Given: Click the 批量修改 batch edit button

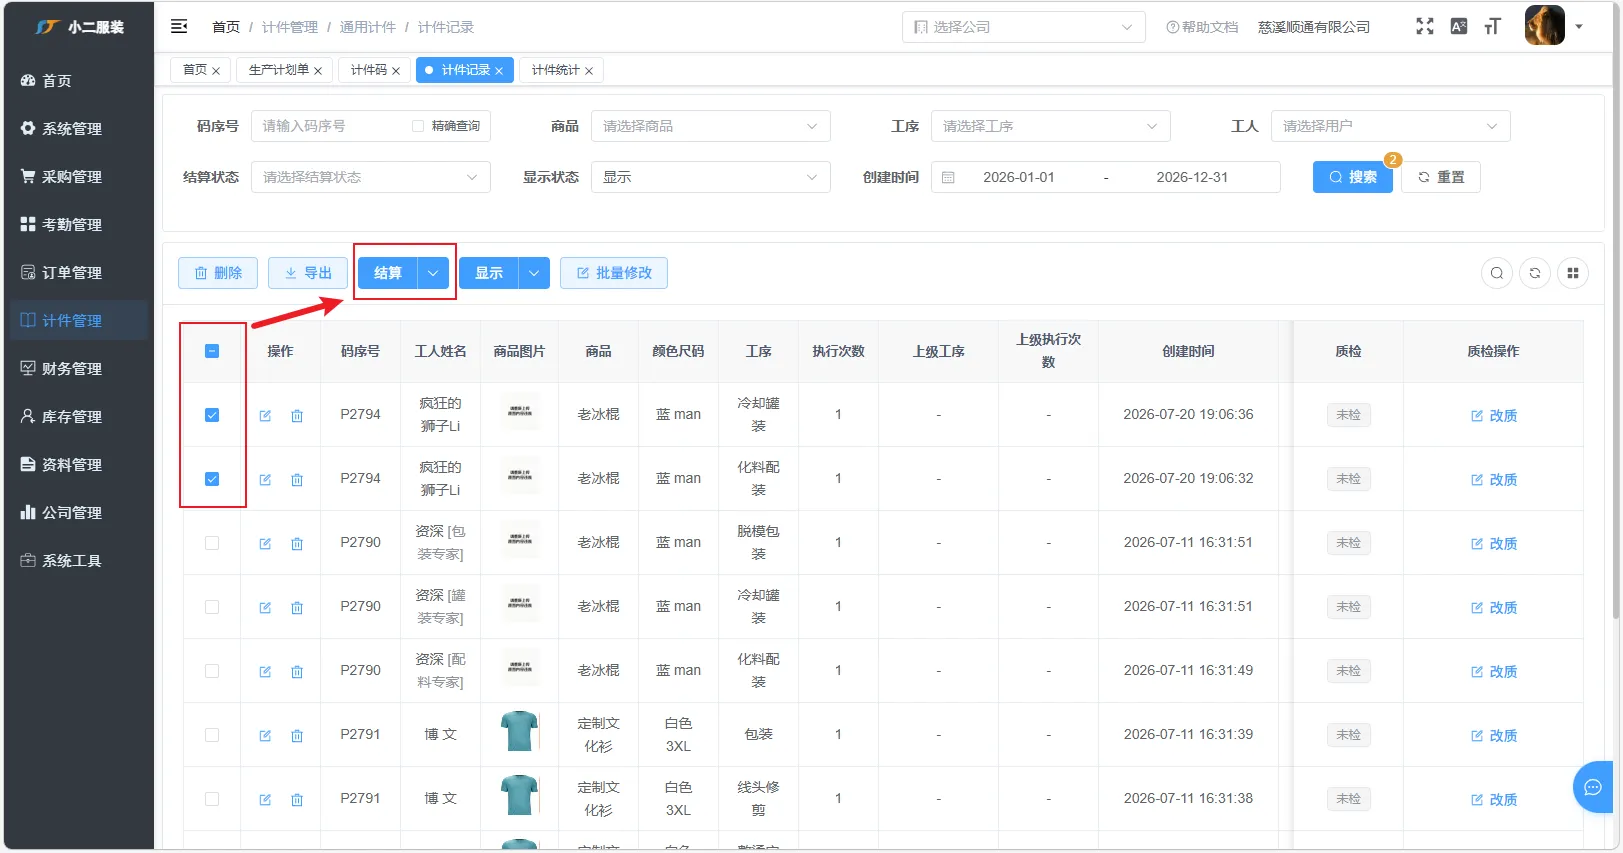Looking at the screenshot, I should click(614, 273).
